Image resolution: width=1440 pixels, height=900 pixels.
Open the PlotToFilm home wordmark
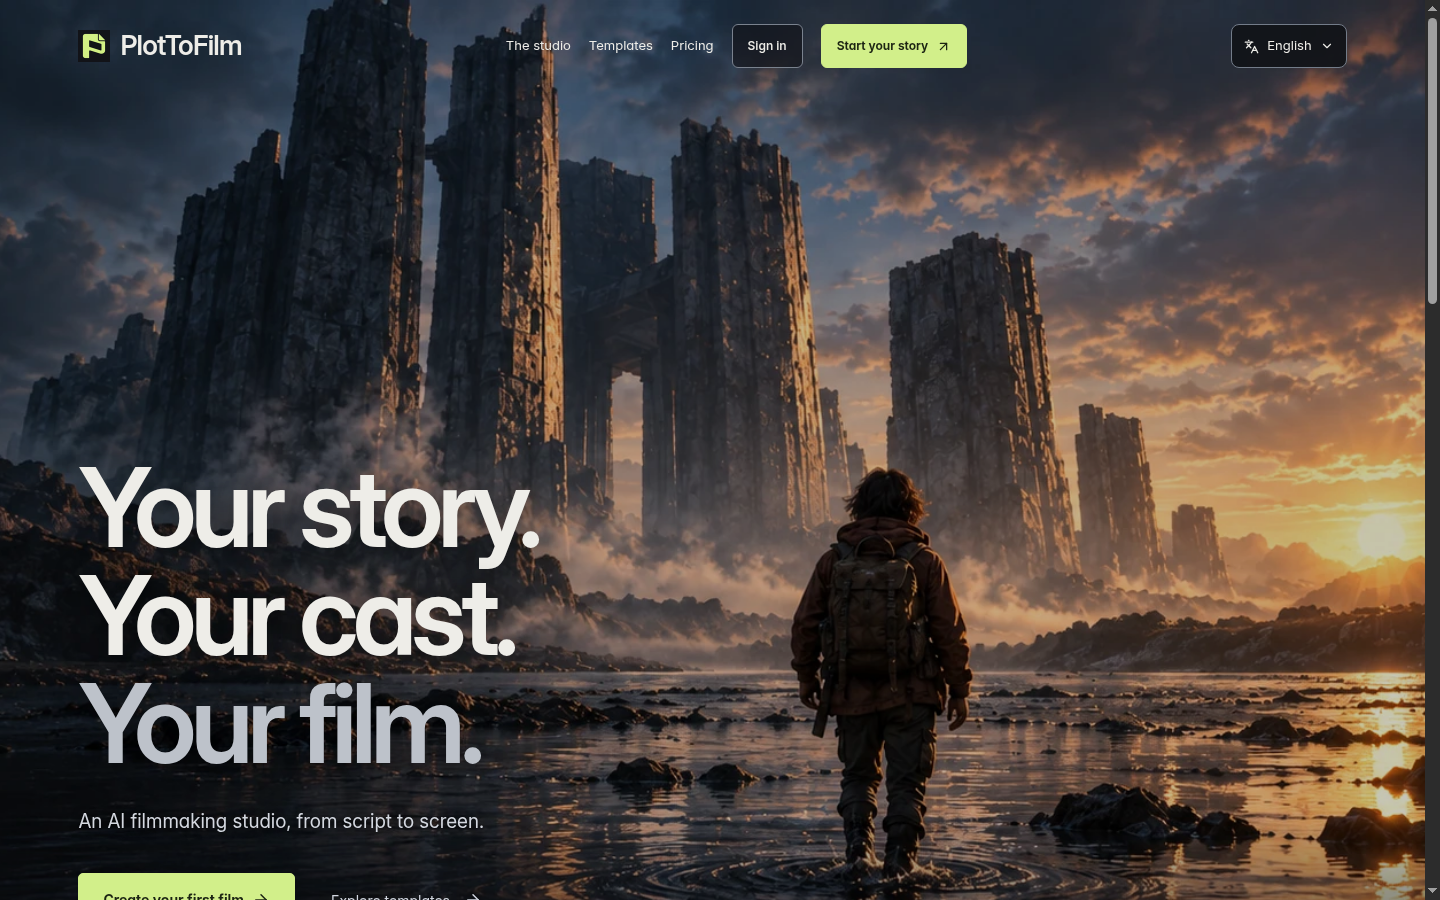(x=181, y=46)
